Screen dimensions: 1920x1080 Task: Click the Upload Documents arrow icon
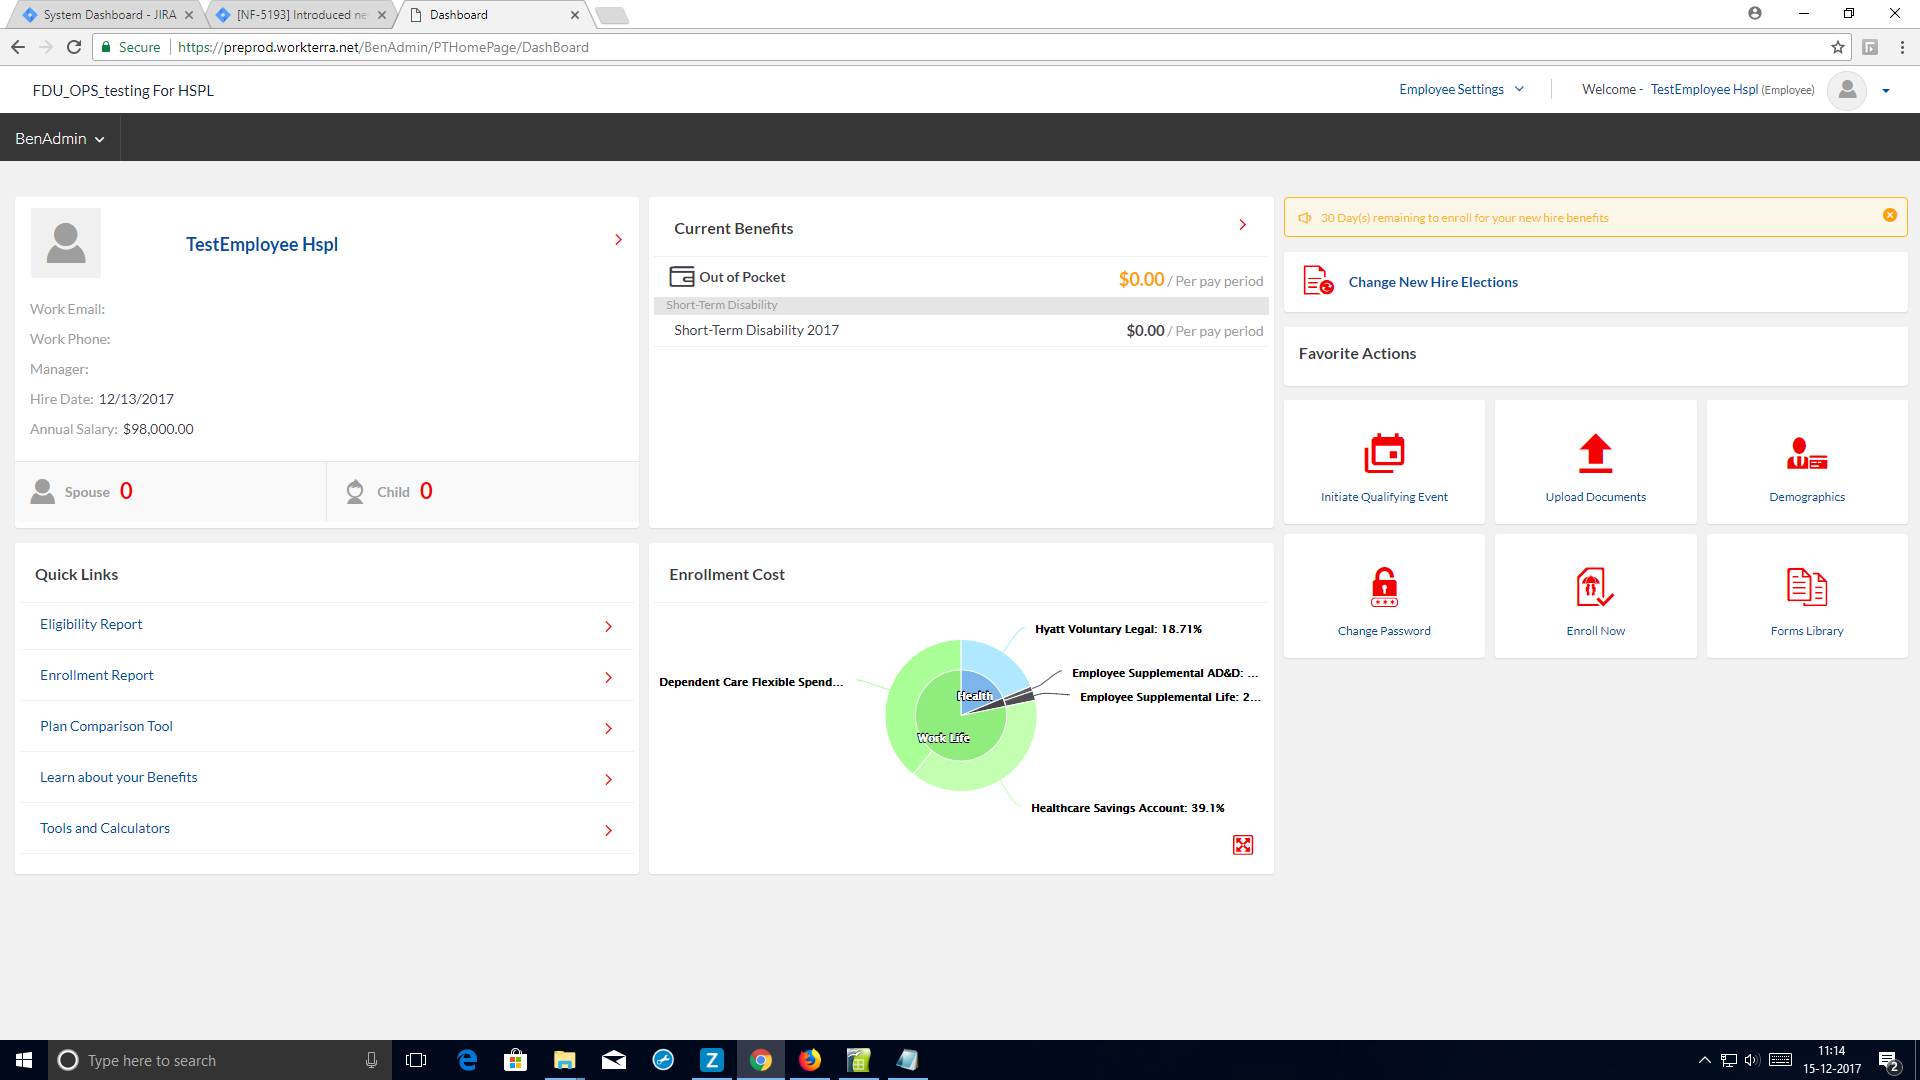click(1595, 453)
